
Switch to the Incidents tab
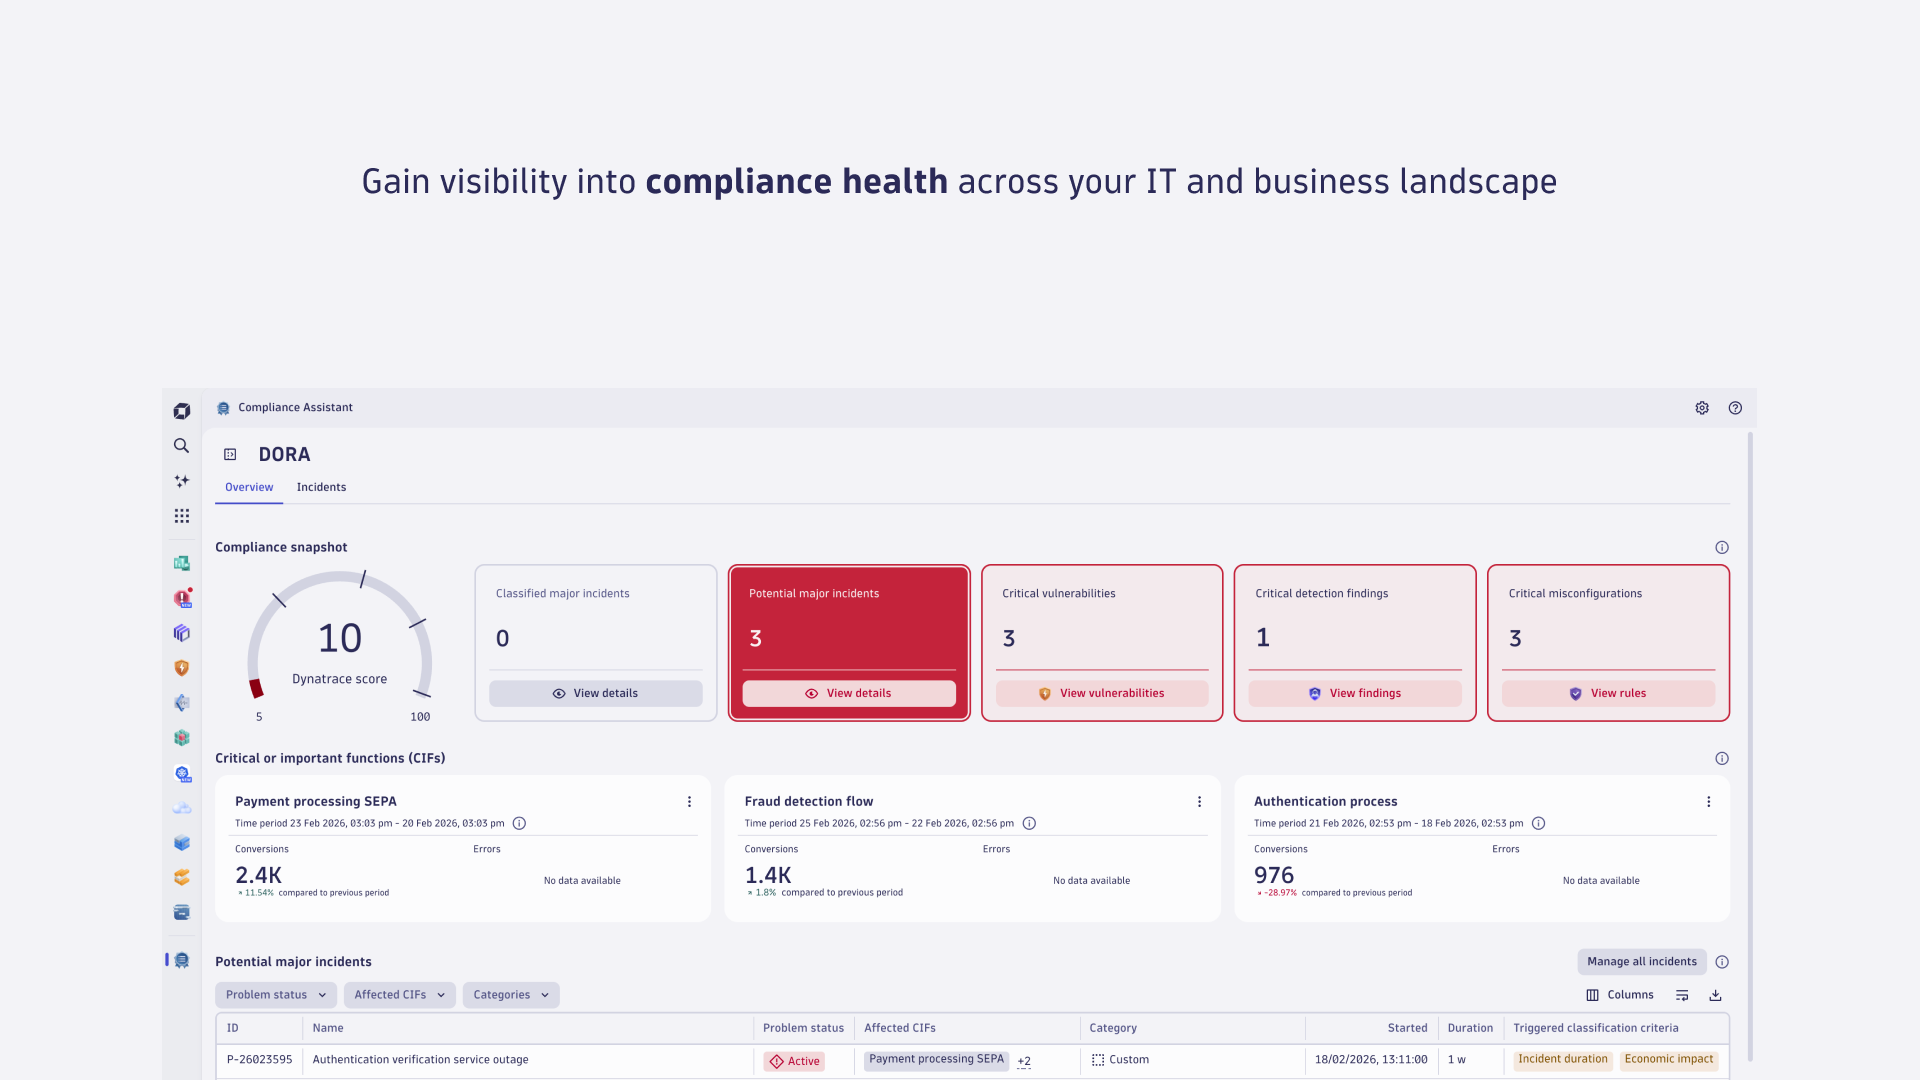(321, 487)
